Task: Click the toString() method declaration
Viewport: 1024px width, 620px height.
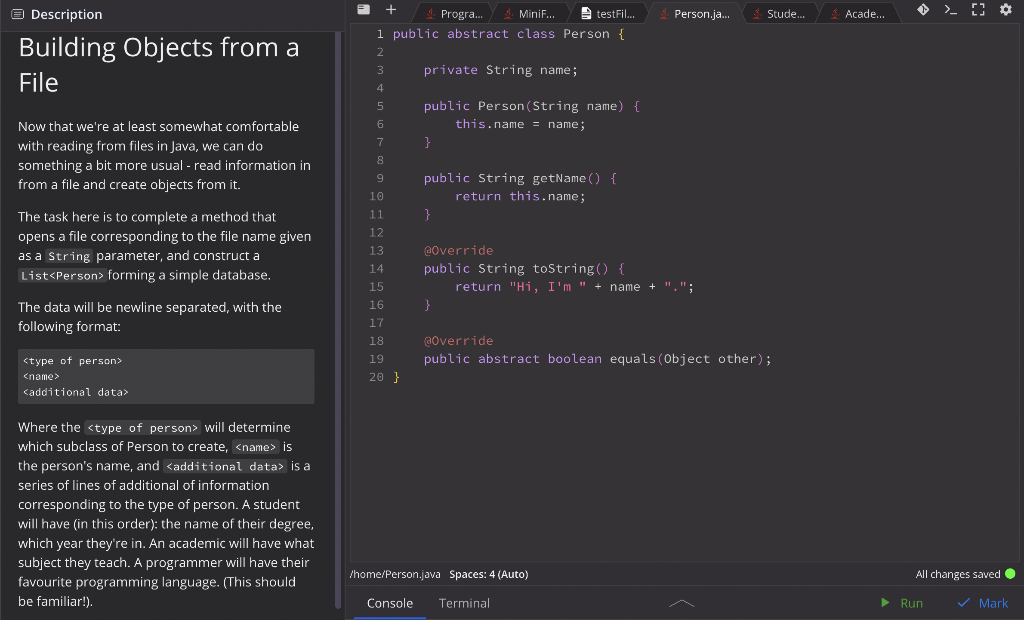Action: (x=524, y=269)
